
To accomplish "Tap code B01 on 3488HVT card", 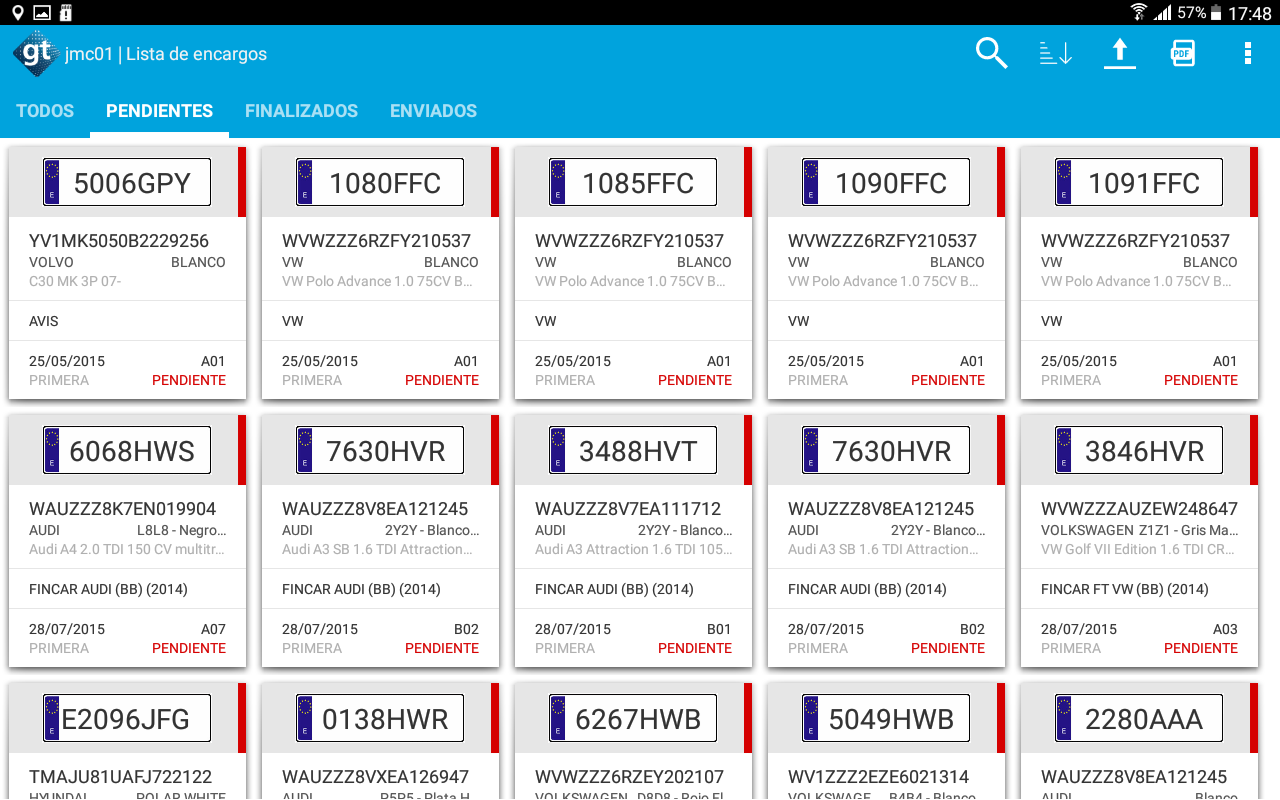I will coord(719,629).
